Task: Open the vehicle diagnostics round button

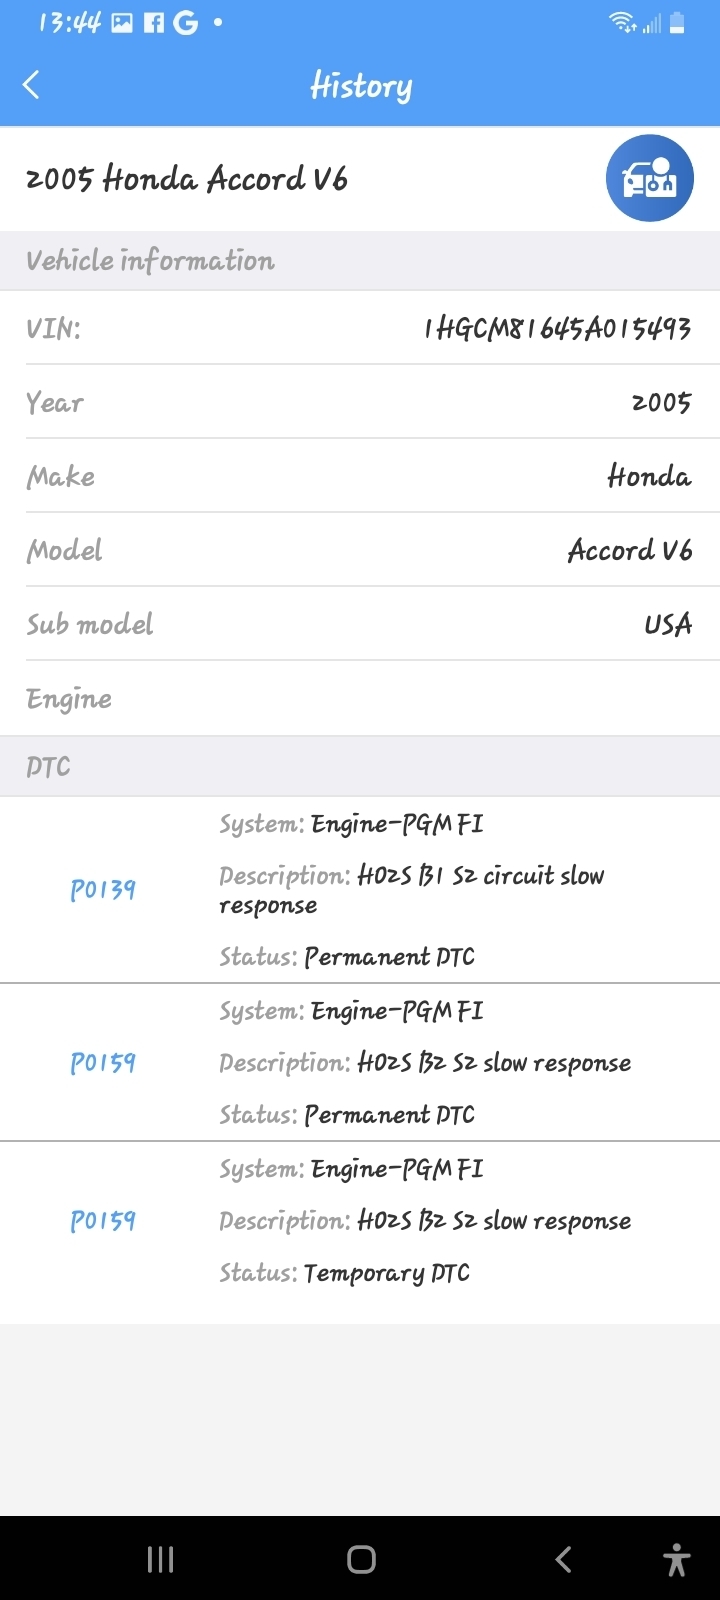Action: coord(649,179)
